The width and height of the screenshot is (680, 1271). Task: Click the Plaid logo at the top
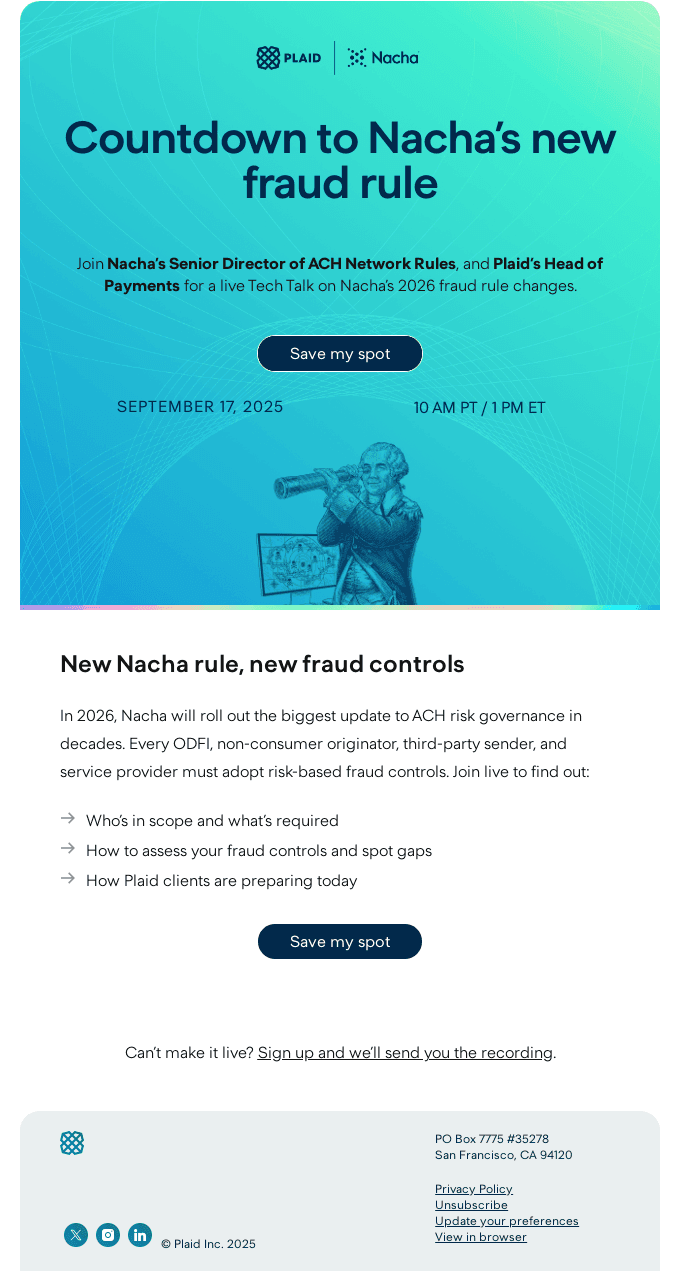click(290, 57)
